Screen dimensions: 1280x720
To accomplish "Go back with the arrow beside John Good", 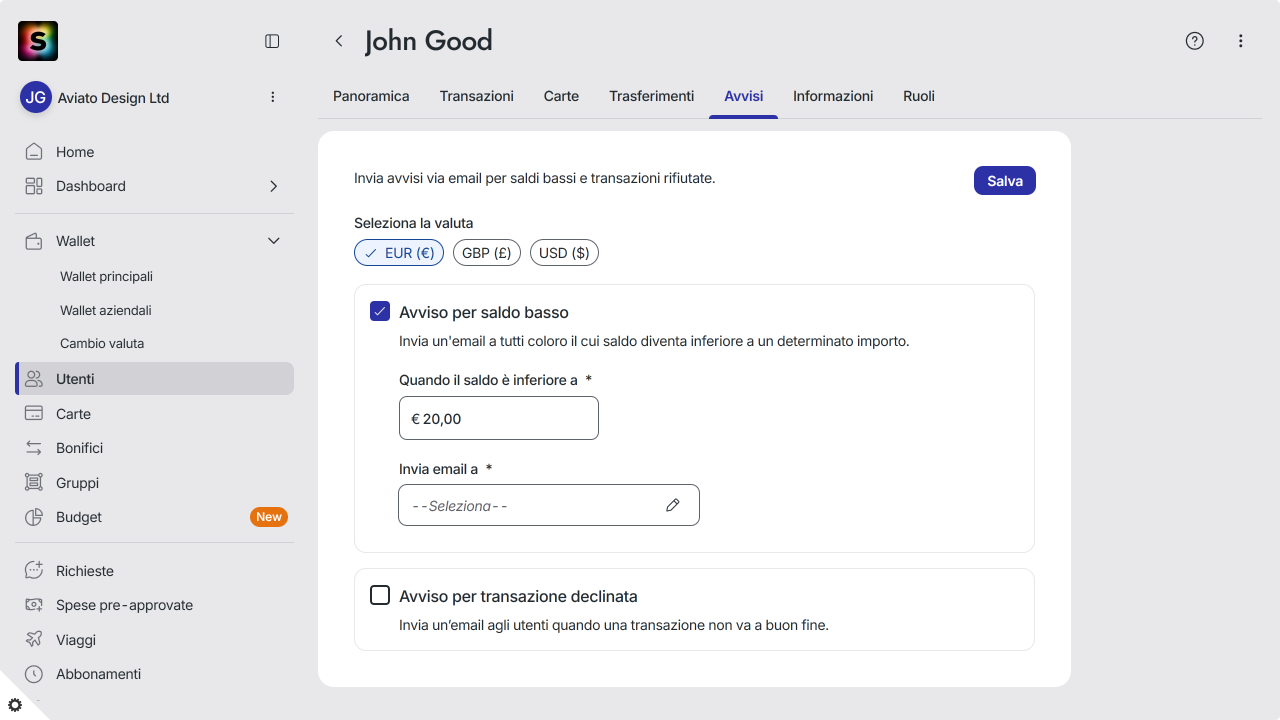I will [339, 41].
